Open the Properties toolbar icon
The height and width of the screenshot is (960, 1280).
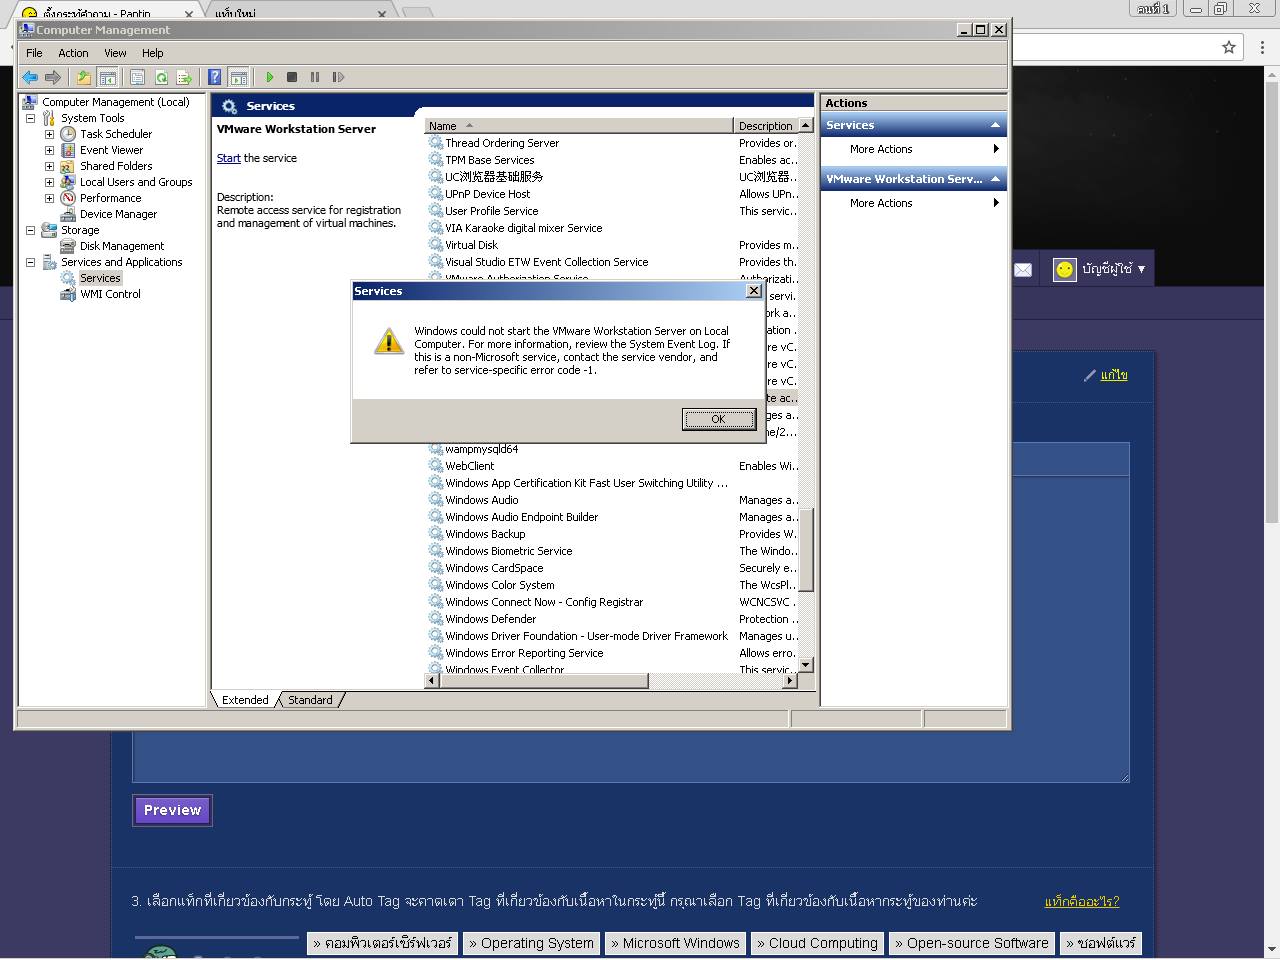point(138,77)
